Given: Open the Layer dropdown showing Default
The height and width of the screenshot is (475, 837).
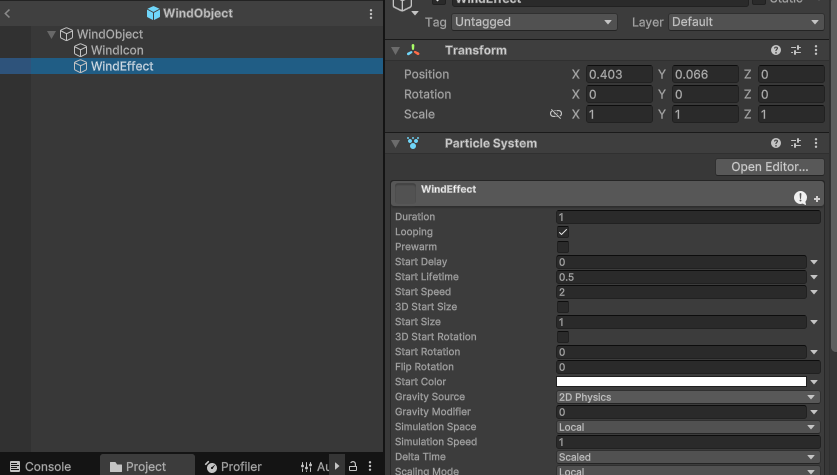Looking at the screenshot, I should [x=746, y=22].
